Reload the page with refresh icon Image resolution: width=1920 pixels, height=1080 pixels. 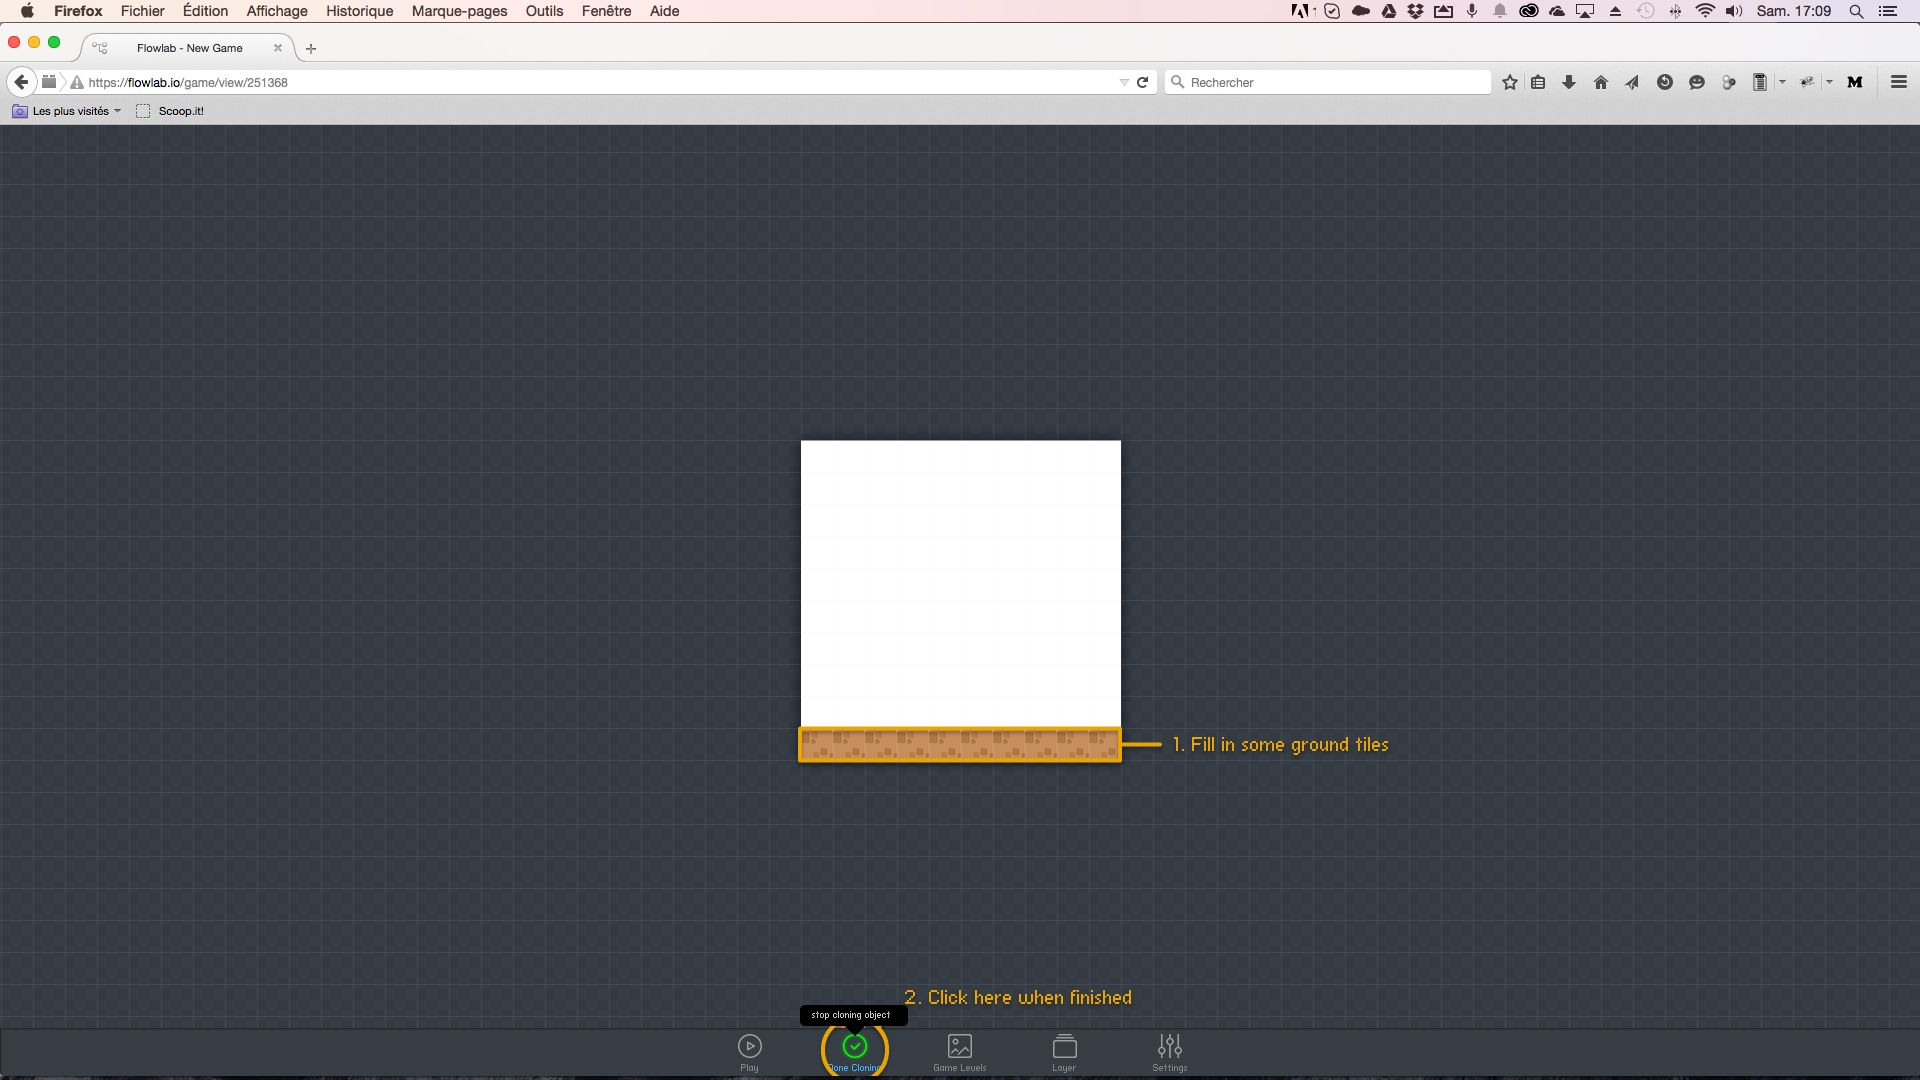pyautogui.click(x=1143, y=82)
